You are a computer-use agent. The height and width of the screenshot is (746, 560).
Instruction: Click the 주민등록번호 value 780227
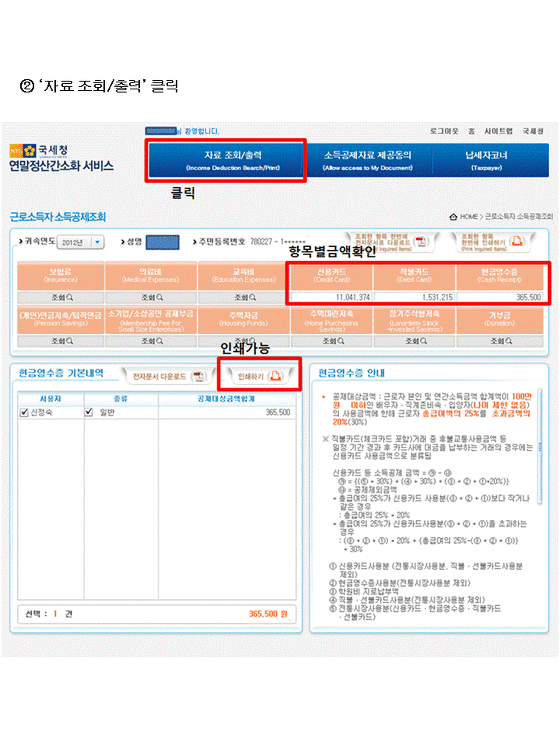pyautogui.click(x=261, y=242)
